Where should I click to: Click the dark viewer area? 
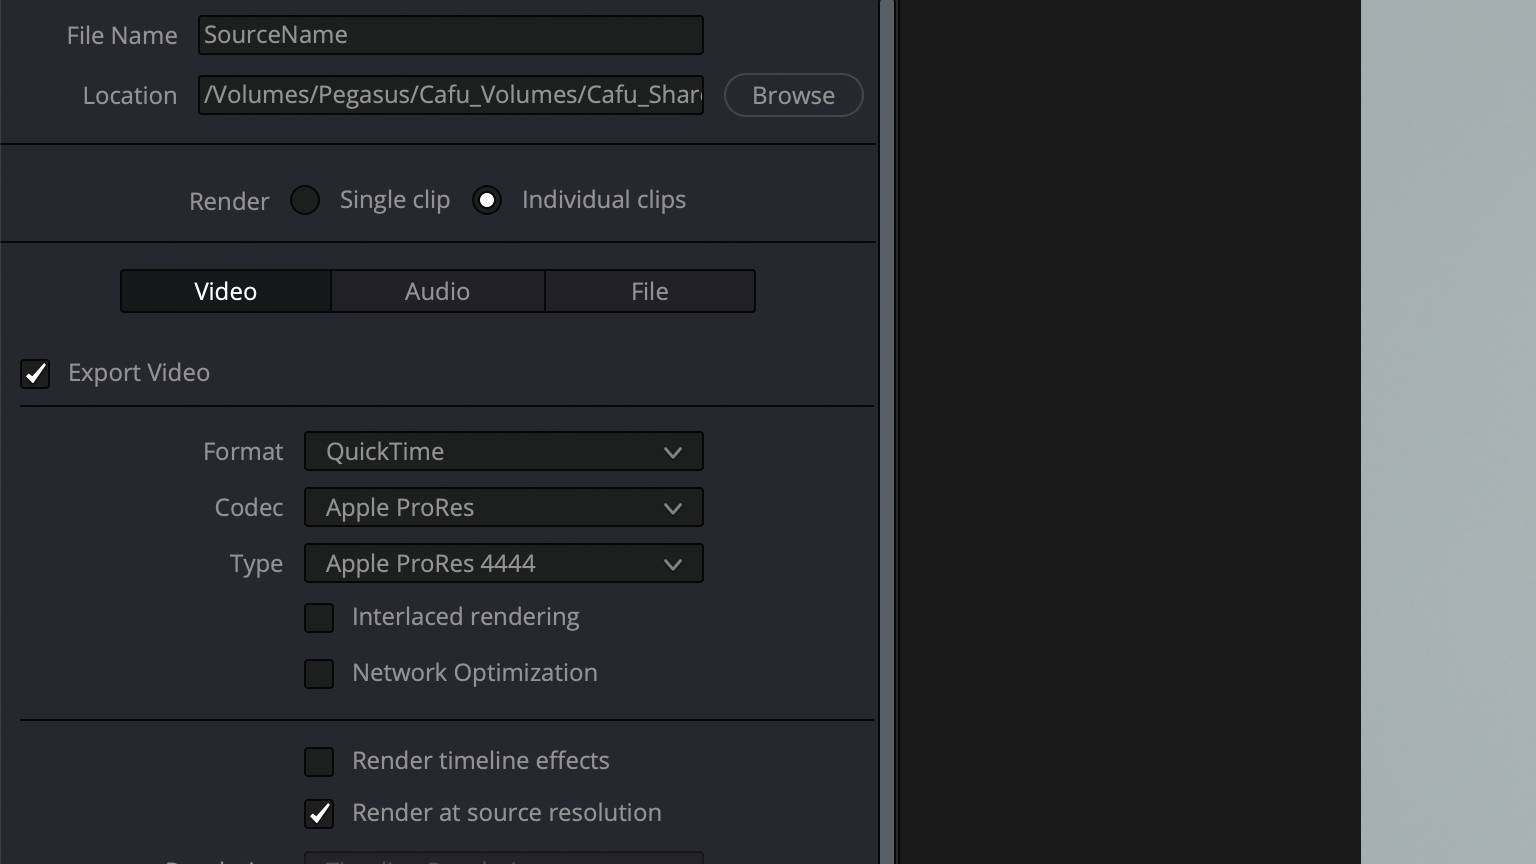pyautogui.click(x=1128, y=432)
